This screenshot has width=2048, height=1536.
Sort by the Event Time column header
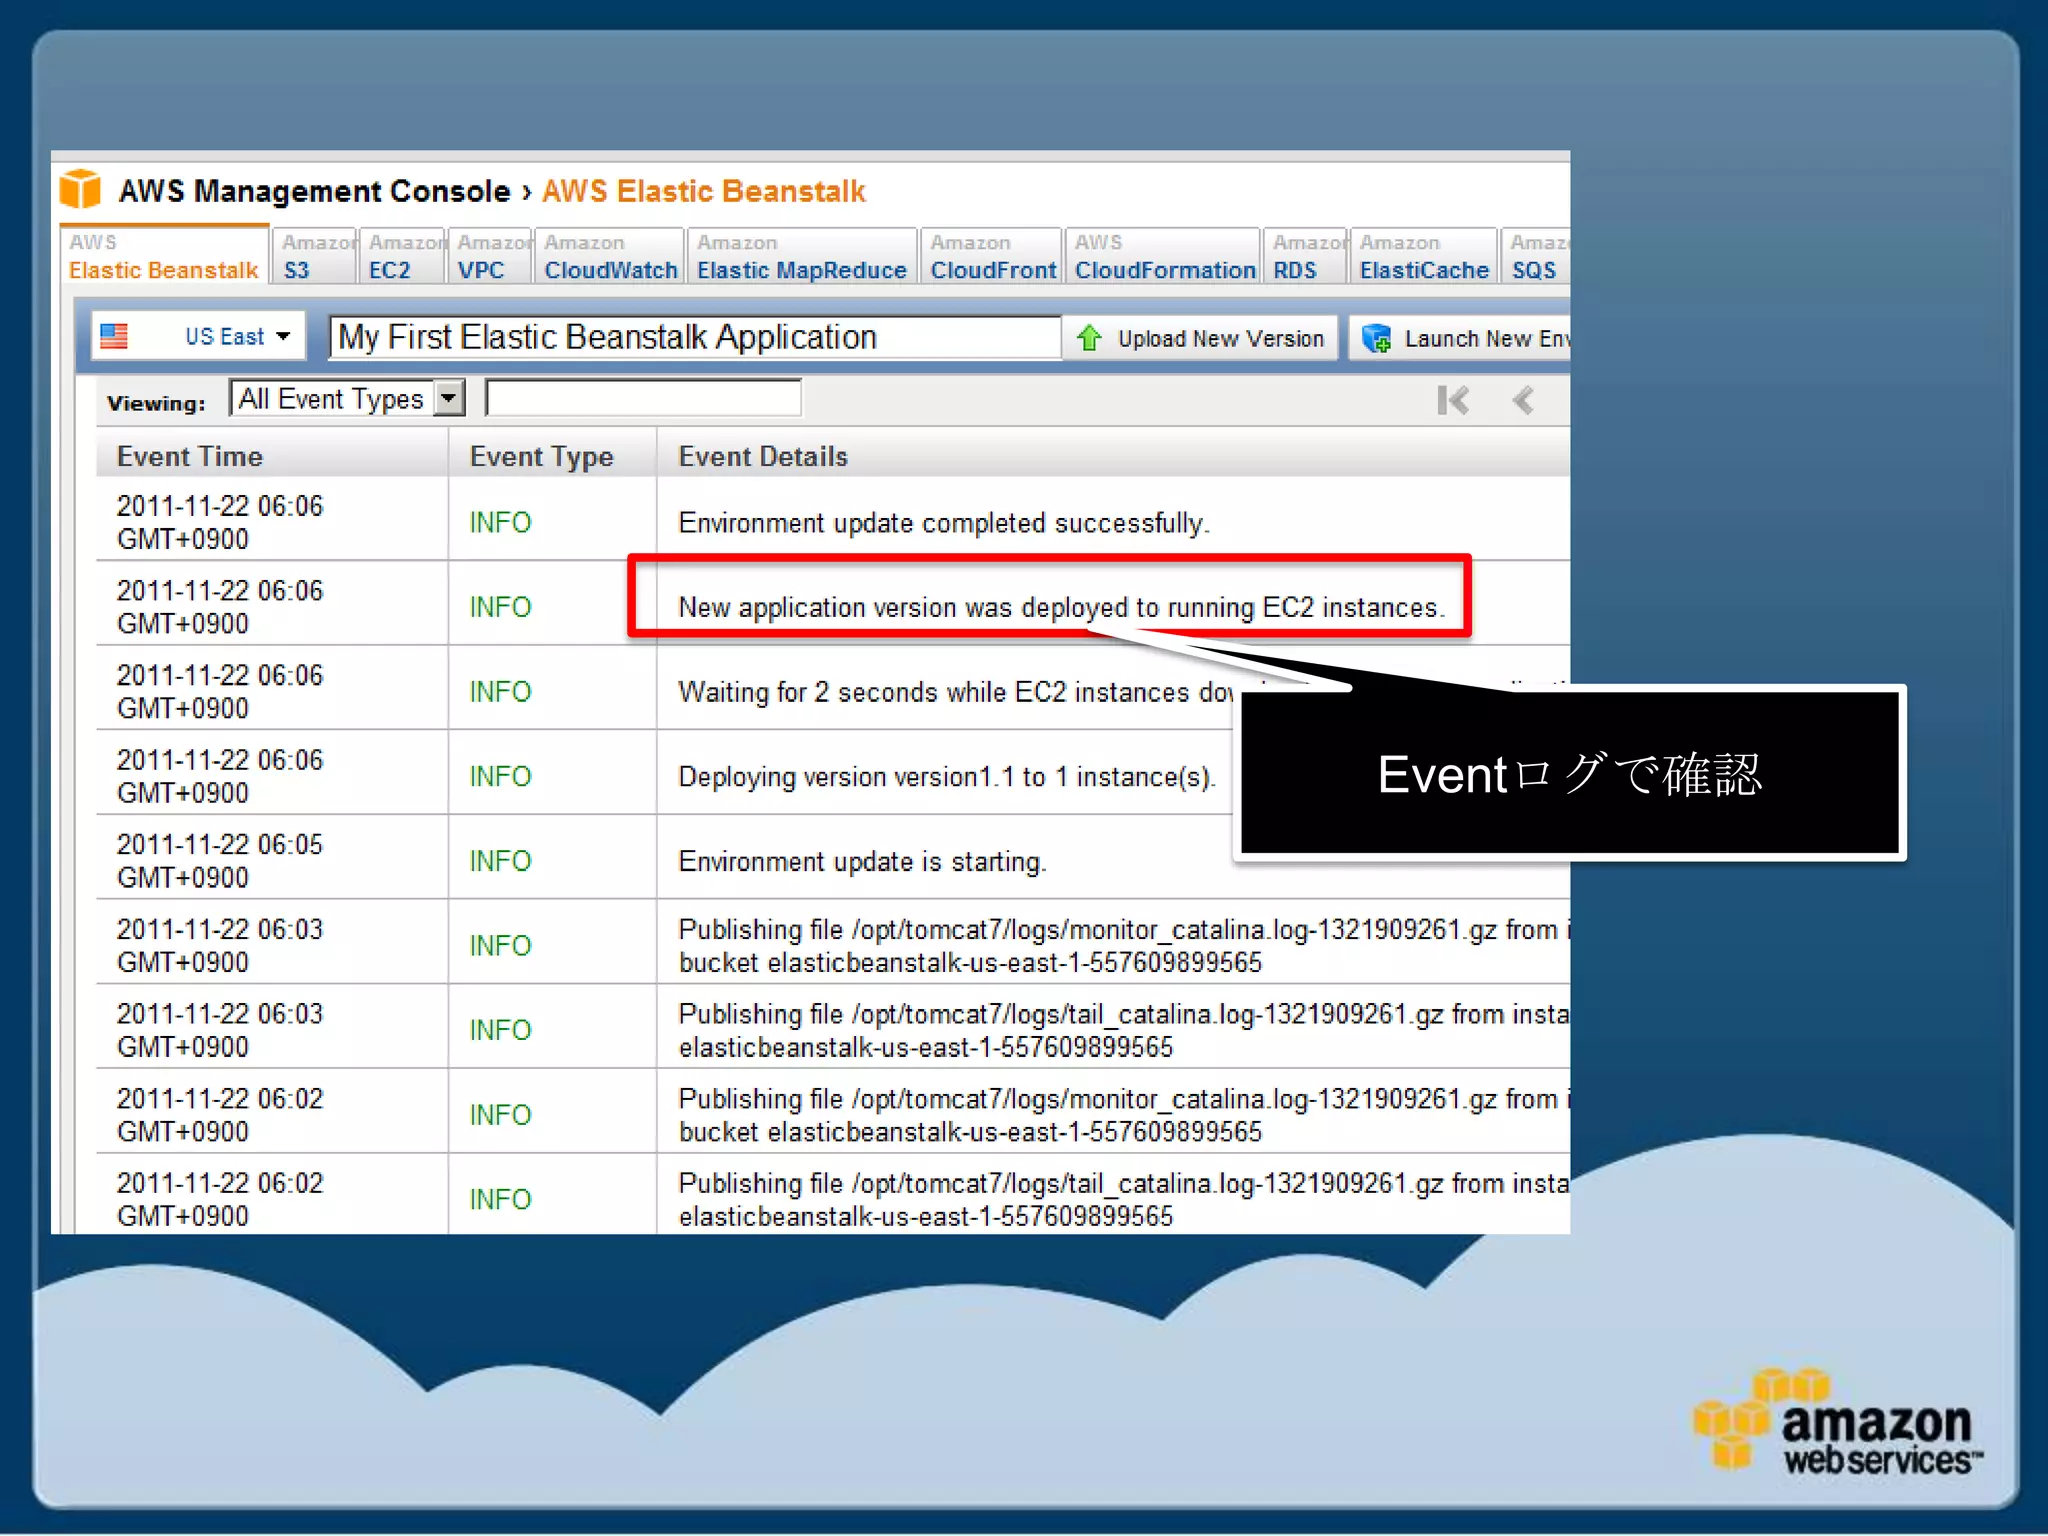point(190,457)
